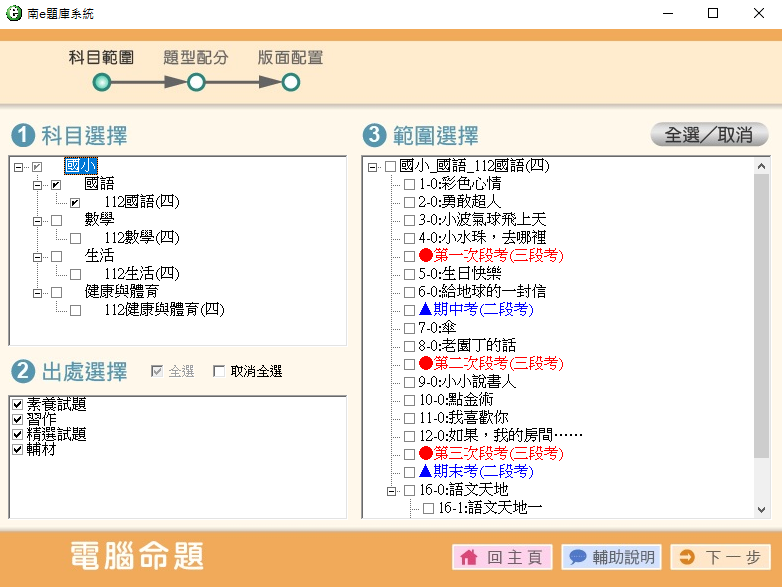The width and height of the screenshot is (782, 587).
Task: Uncheck the 習作 source checkbox
Action: pos(17,419)
